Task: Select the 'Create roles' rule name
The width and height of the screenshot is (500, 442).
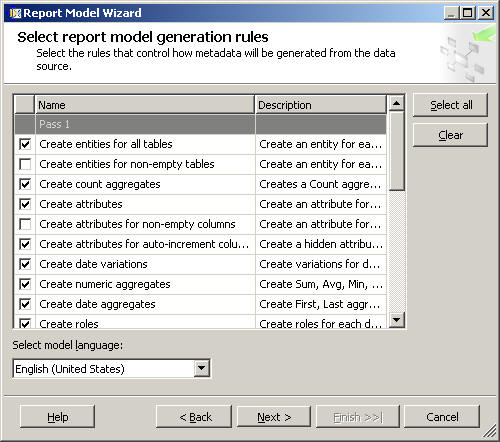Action: (x=69, y=323)
